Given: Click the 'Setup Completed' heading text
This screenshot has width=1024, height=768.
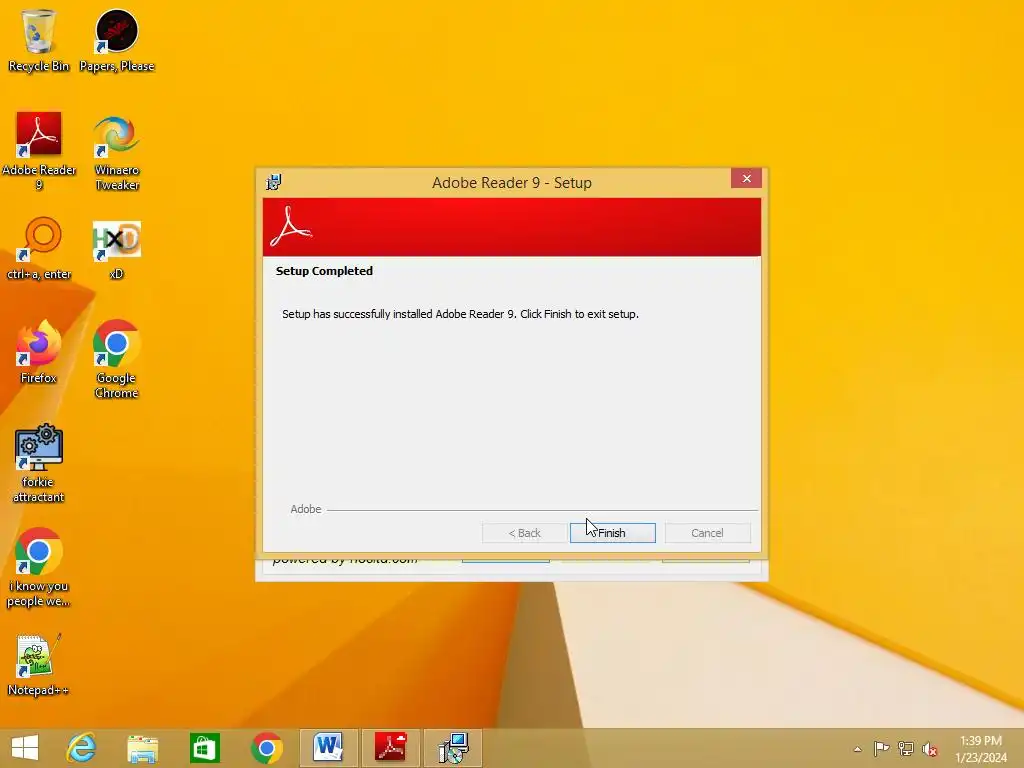Looking at the screenshot, I should tap(324, 271).
